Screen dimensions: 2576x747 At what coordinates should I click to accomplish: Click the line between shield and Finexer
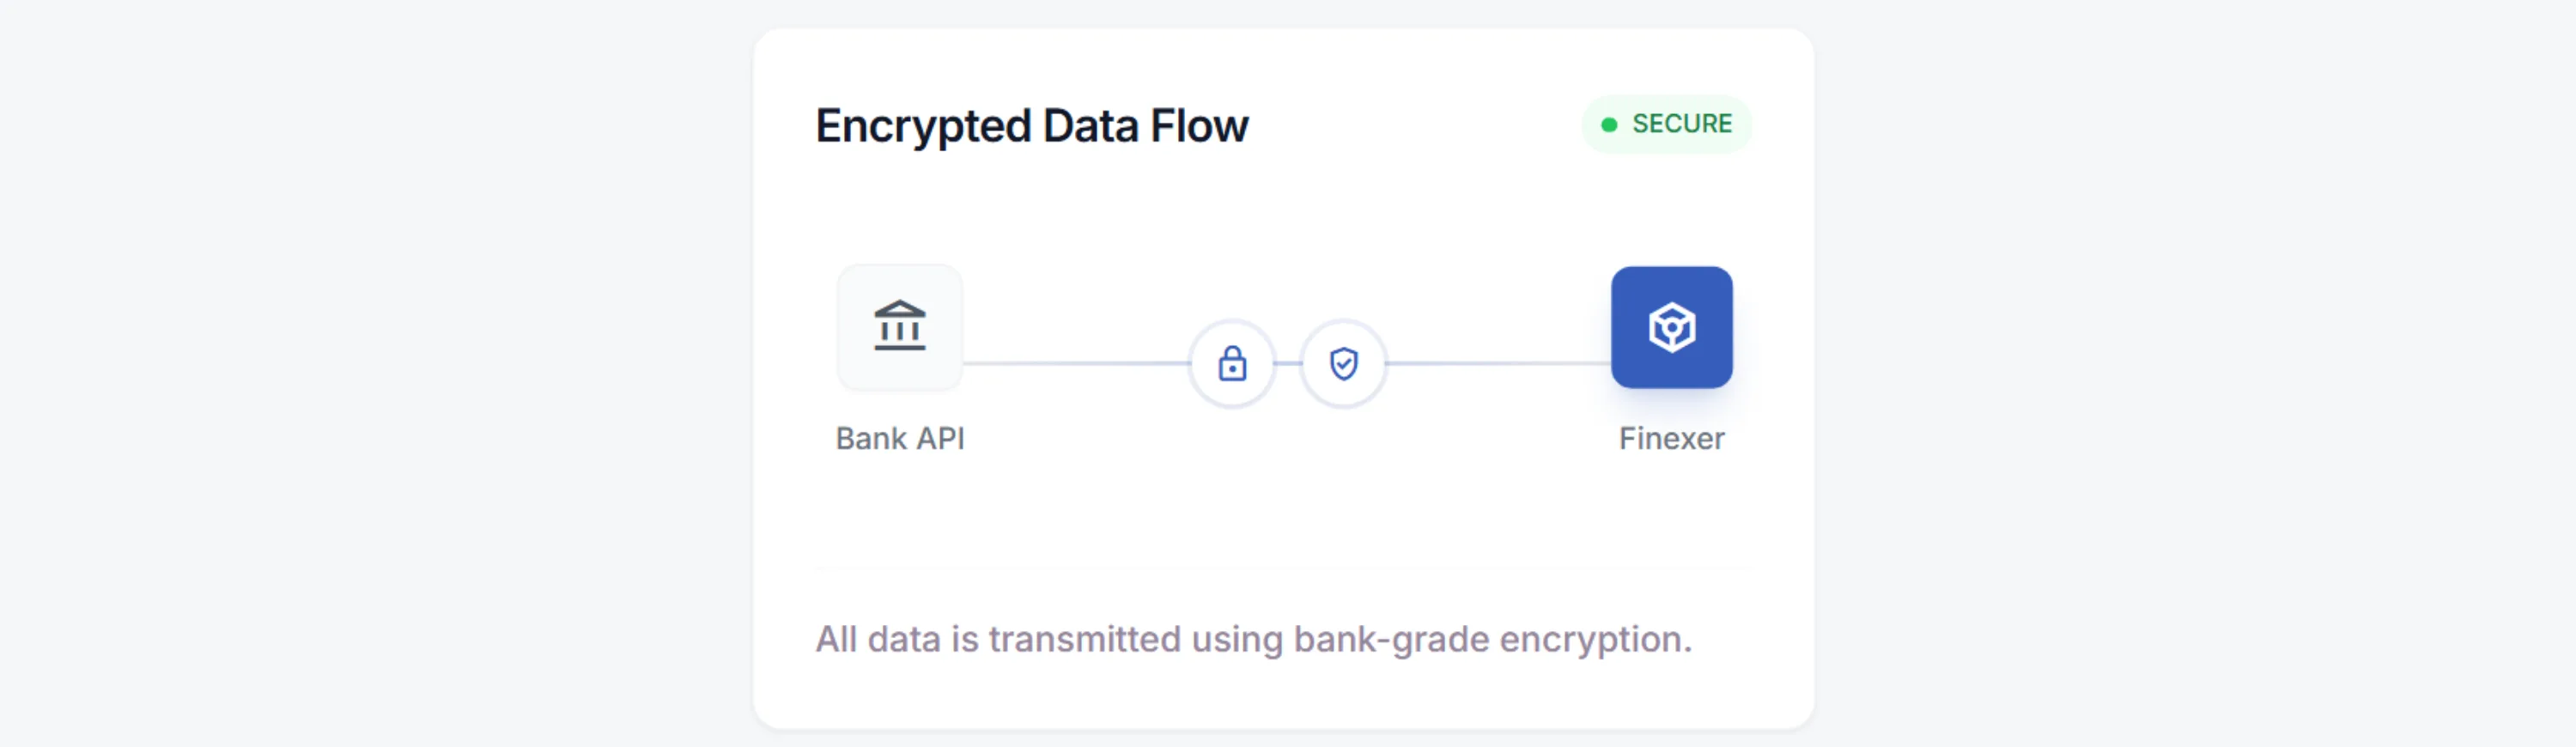click(x=1498, y=363)
